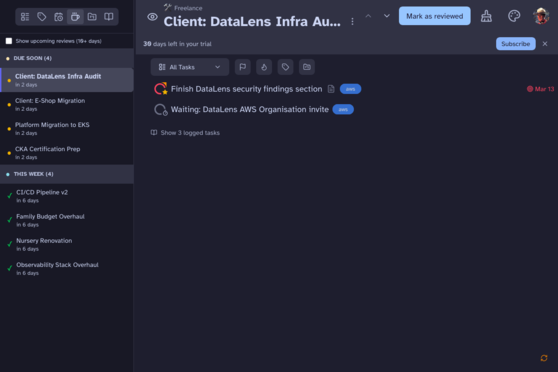Select Family Budget Overhaul project
This screenshot has width=558, height=372.
pyautogui.click(x=67, y=220)
